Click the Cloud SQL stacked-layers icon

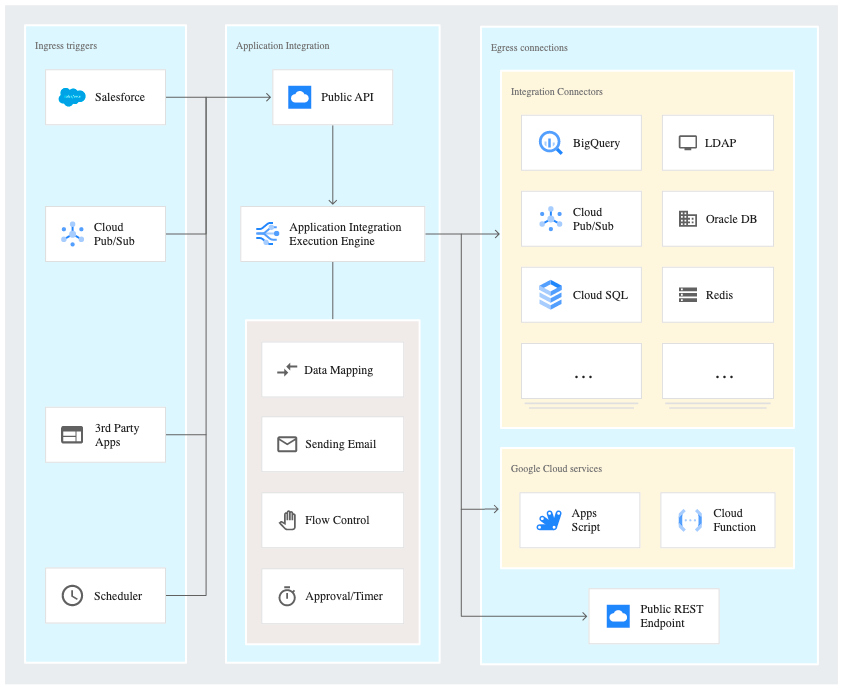point(549,295)
